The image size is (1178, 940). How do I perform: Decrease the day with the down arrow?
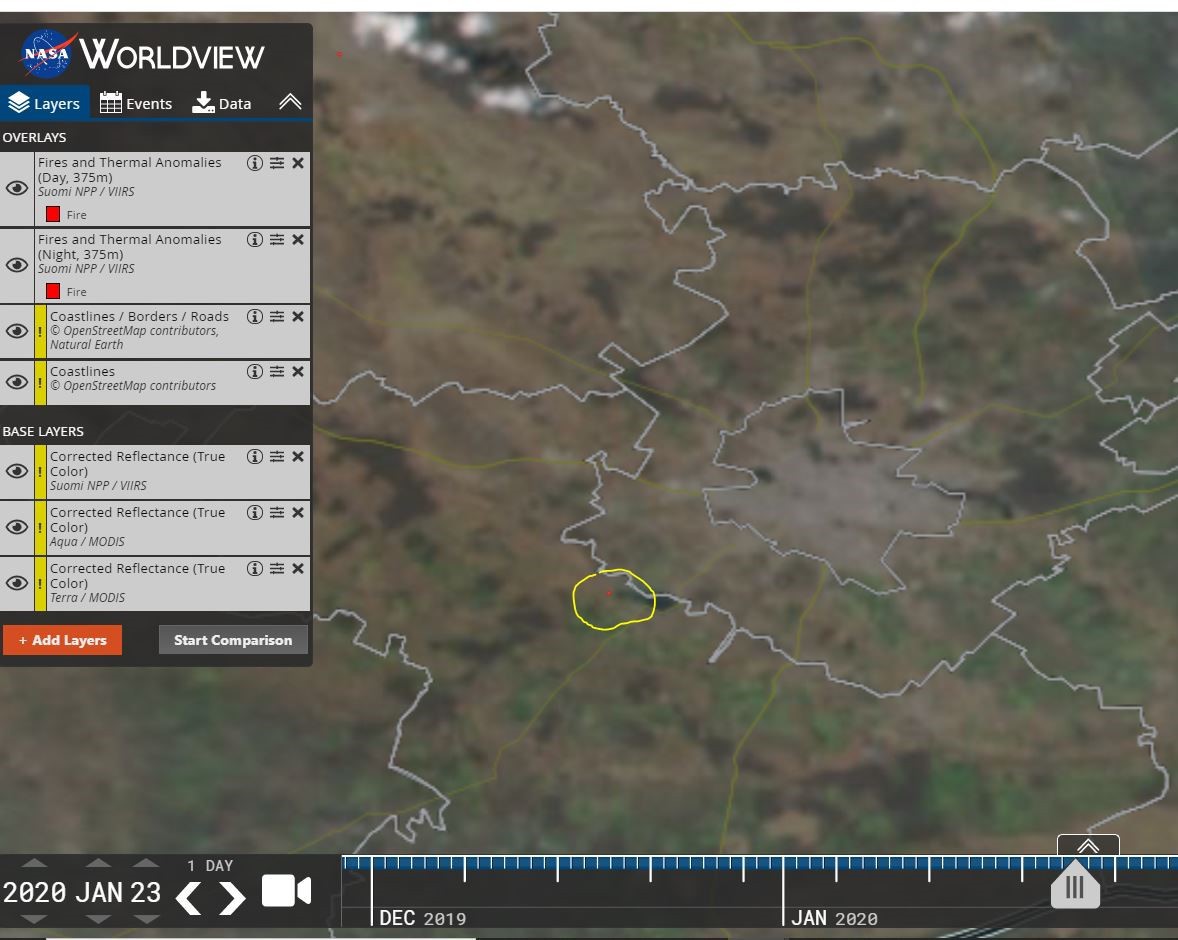146,919
